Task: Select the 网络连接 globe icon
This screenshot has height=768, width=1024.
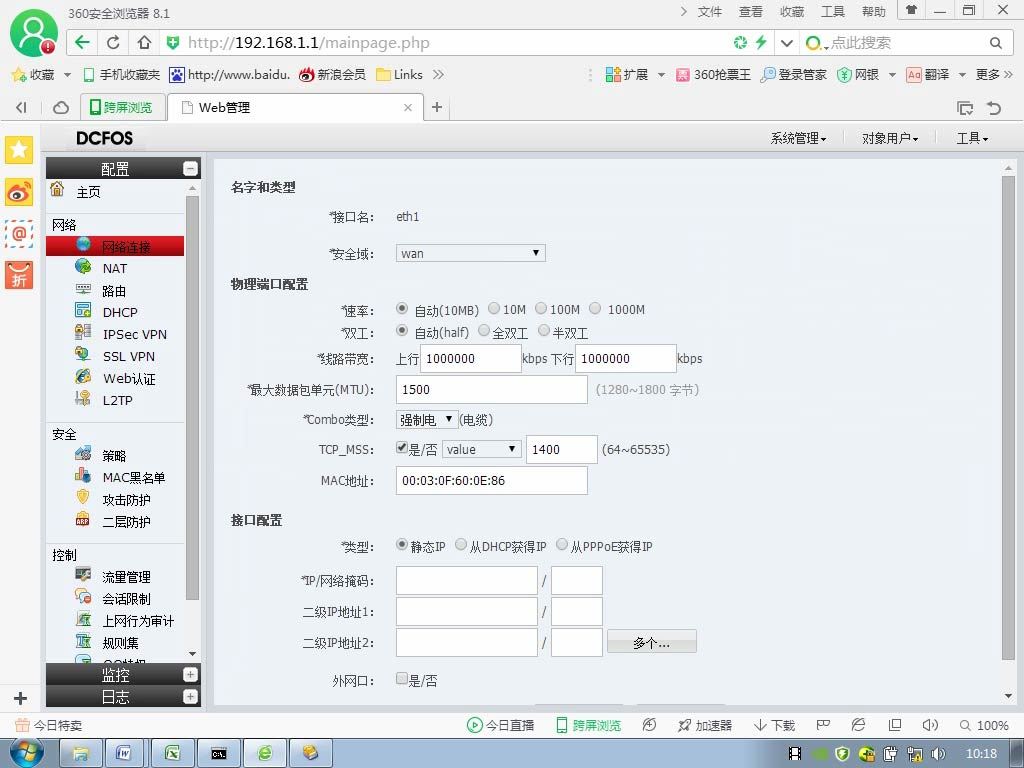Action: point(83,244)
